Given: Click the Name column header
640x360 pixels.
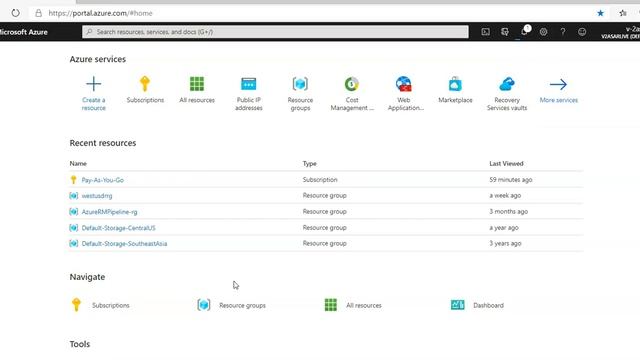Looking at the screenshot, I should point(78,164).
